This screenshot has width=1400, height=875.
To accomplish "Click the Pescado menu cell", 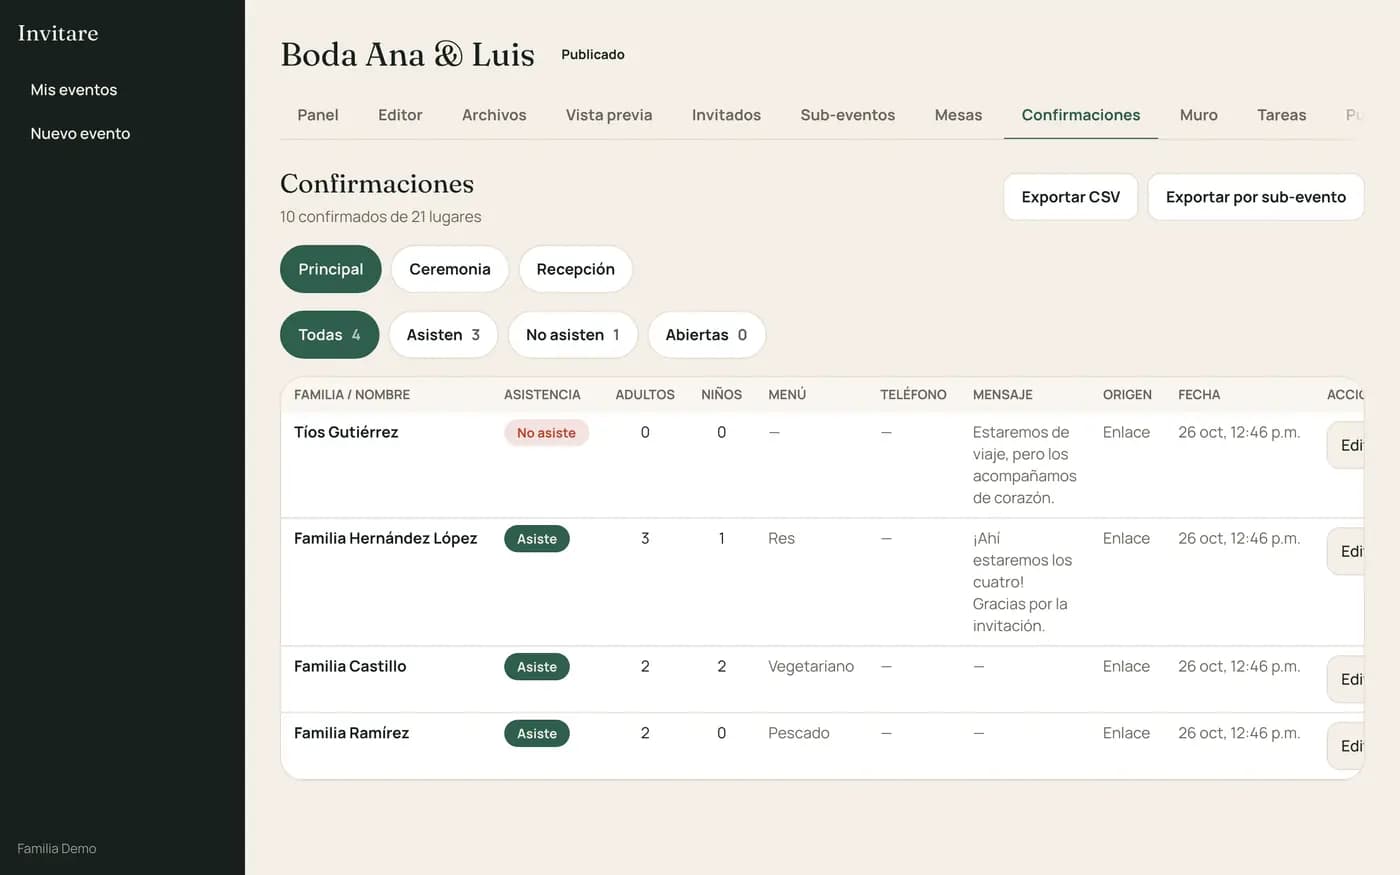I will 799,733.
